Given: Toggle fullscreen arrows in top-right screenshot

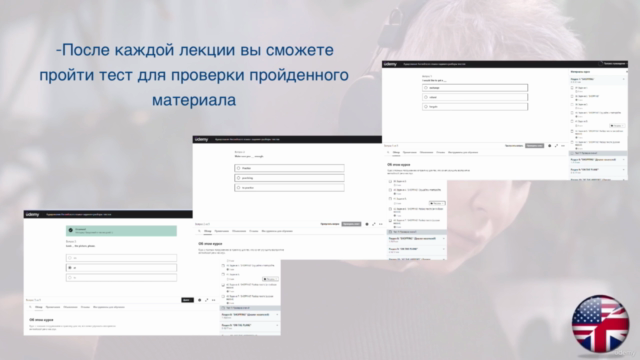Looking at the screenshot, I should coord(556,146).
